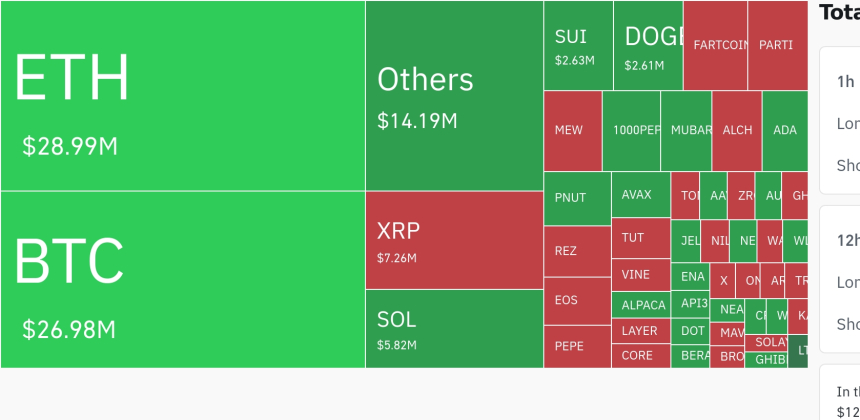Select the red EOS tile
This screenshot has width=860, height=420.
coord(576,300)
